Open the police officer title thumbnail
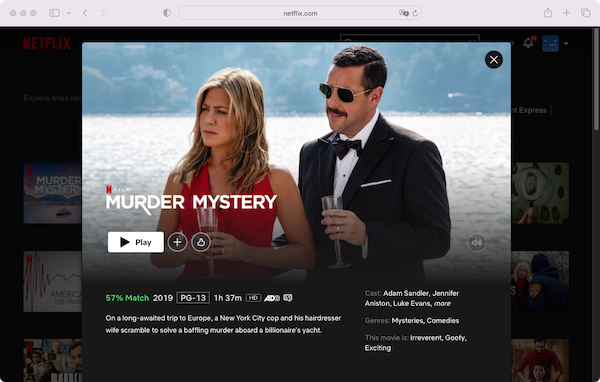This screenshot has width=600, height=382. [540, 281]
